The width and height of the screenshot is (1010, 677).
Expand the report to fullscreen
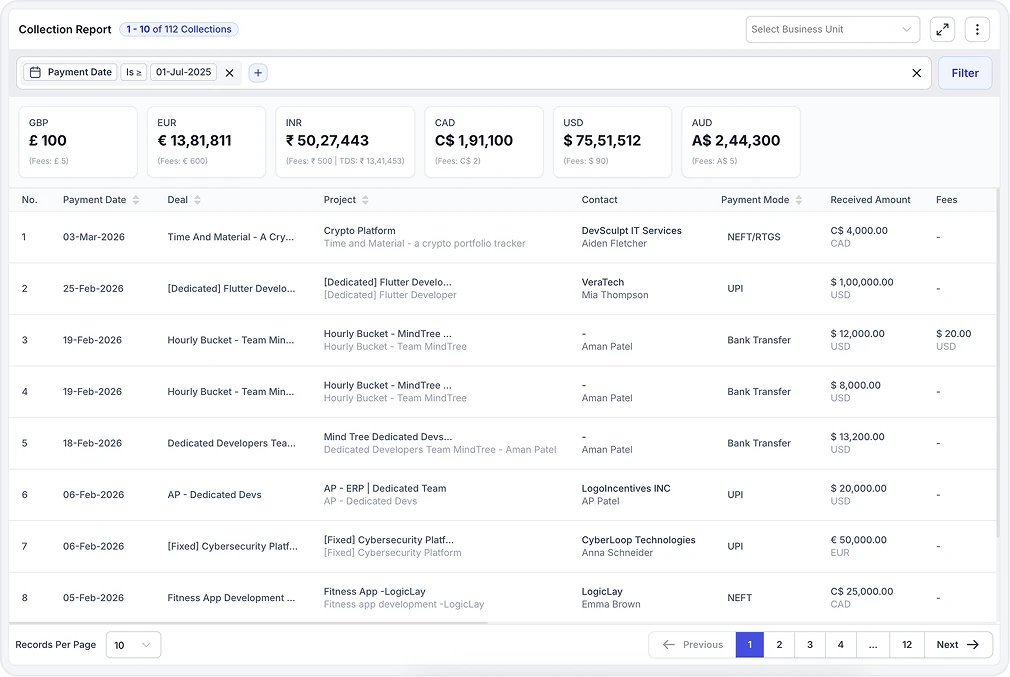click(x=942, y=30)
